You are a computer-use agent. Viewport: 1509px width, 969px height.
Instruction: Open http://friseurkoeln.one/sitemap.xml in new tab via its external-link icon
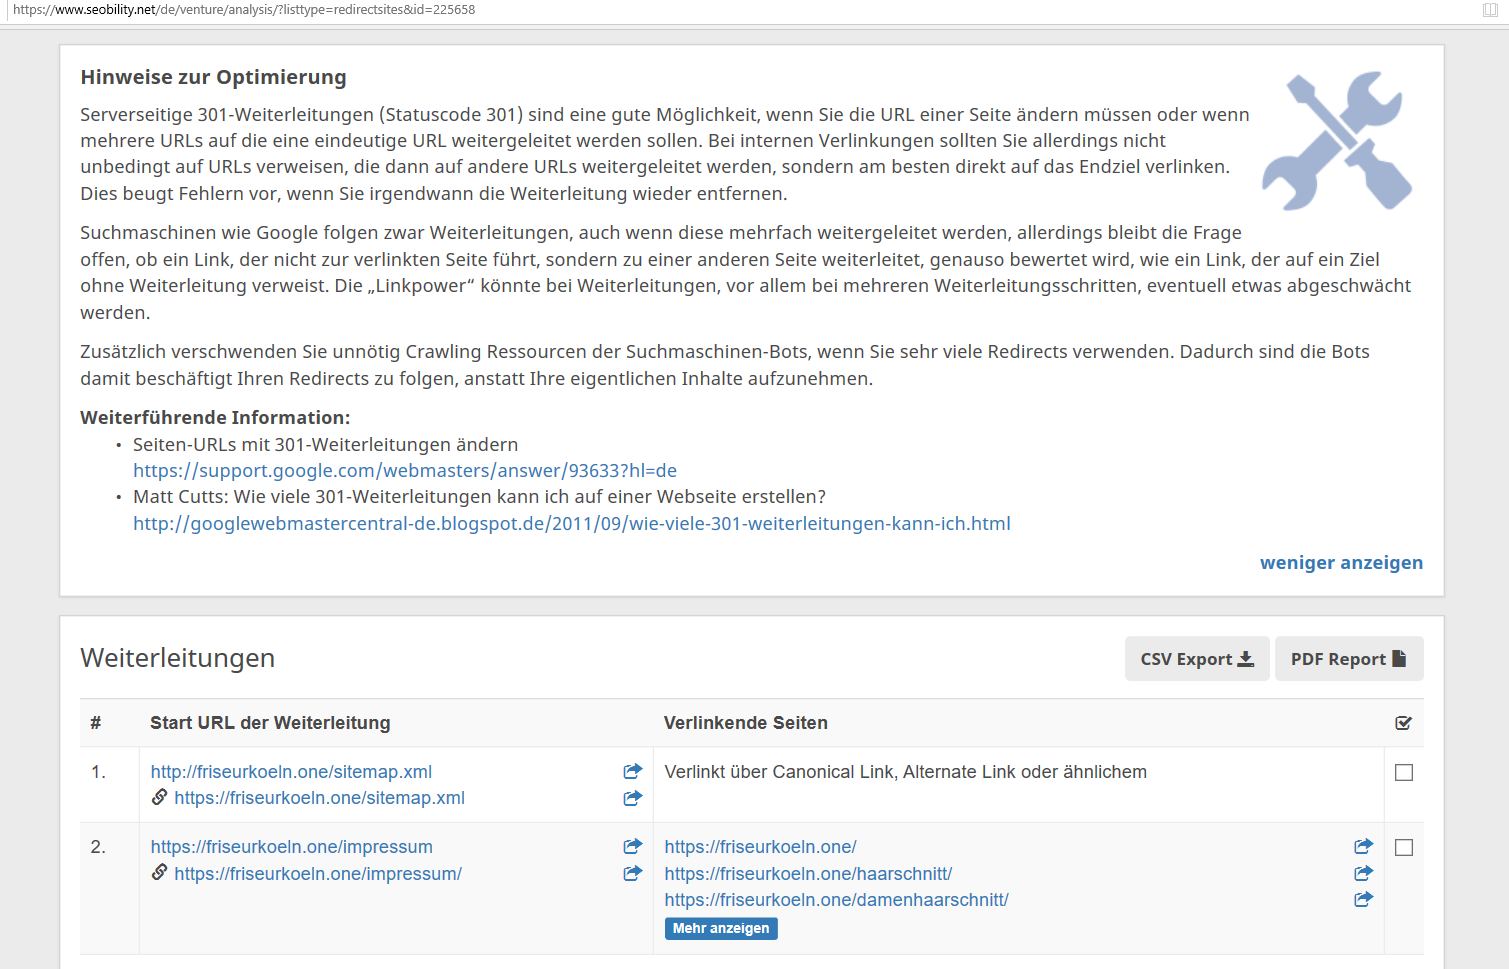(x=632, y=771)
